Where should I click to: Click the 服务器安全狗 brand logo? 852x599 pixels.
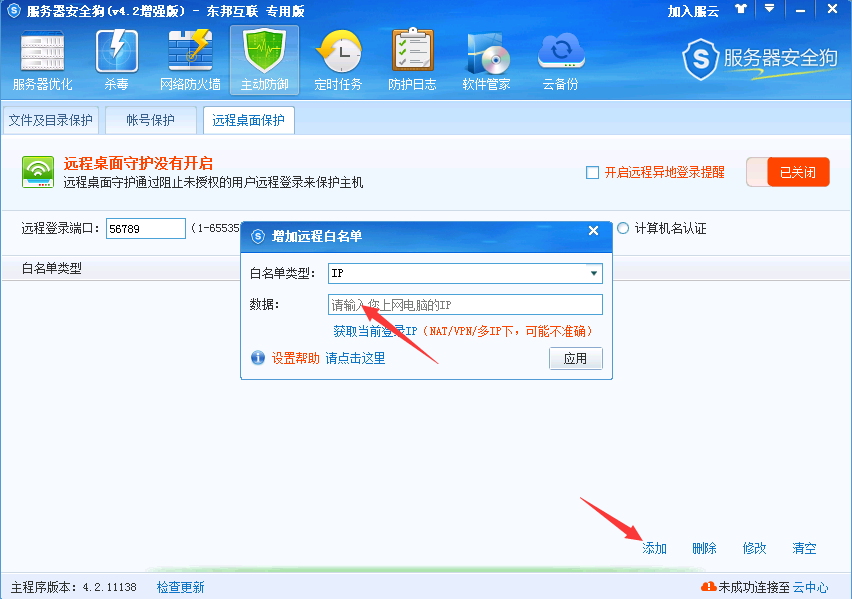tap(760, 59)
